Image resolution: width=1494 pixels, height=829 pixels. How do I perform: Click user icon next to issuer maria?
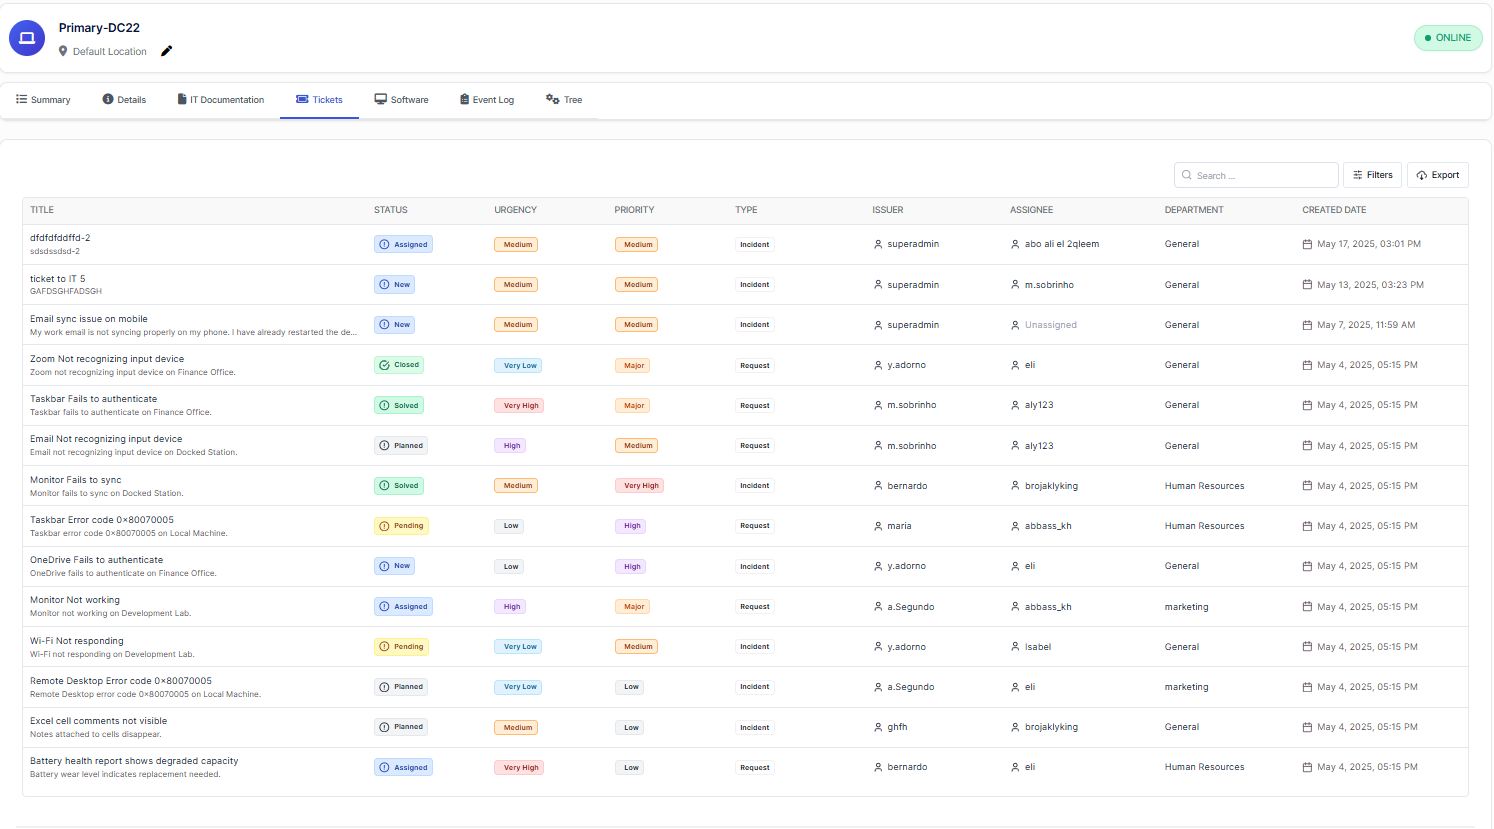pos(878,526)
